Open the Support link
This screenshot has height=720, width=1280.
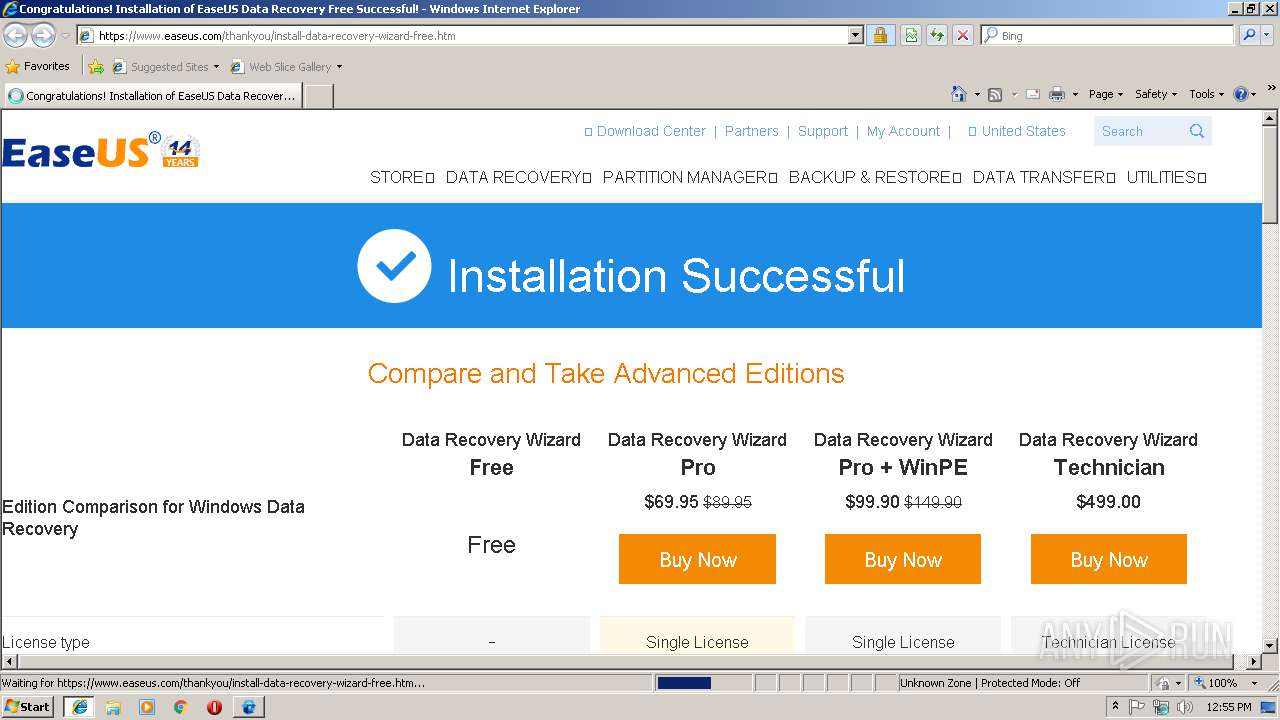click(x=823, y=131)
